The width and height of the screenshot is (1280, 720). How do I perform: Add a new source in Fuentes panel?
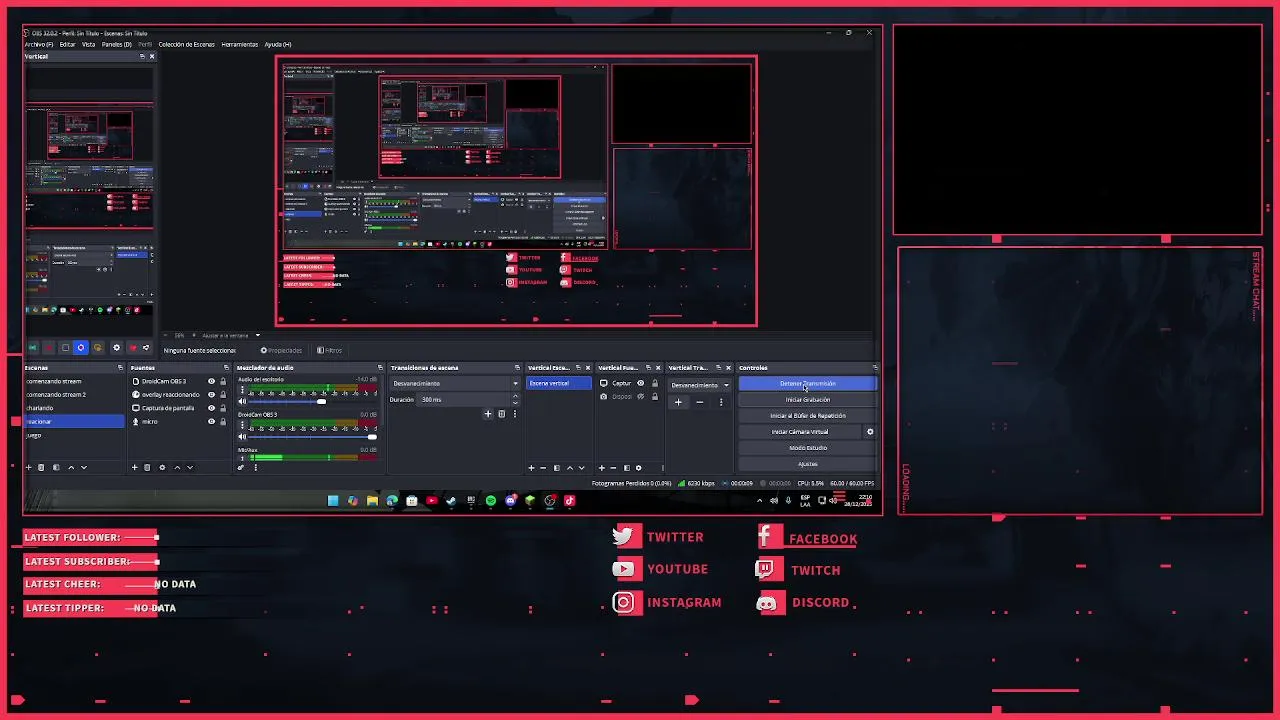click(135, 467)
